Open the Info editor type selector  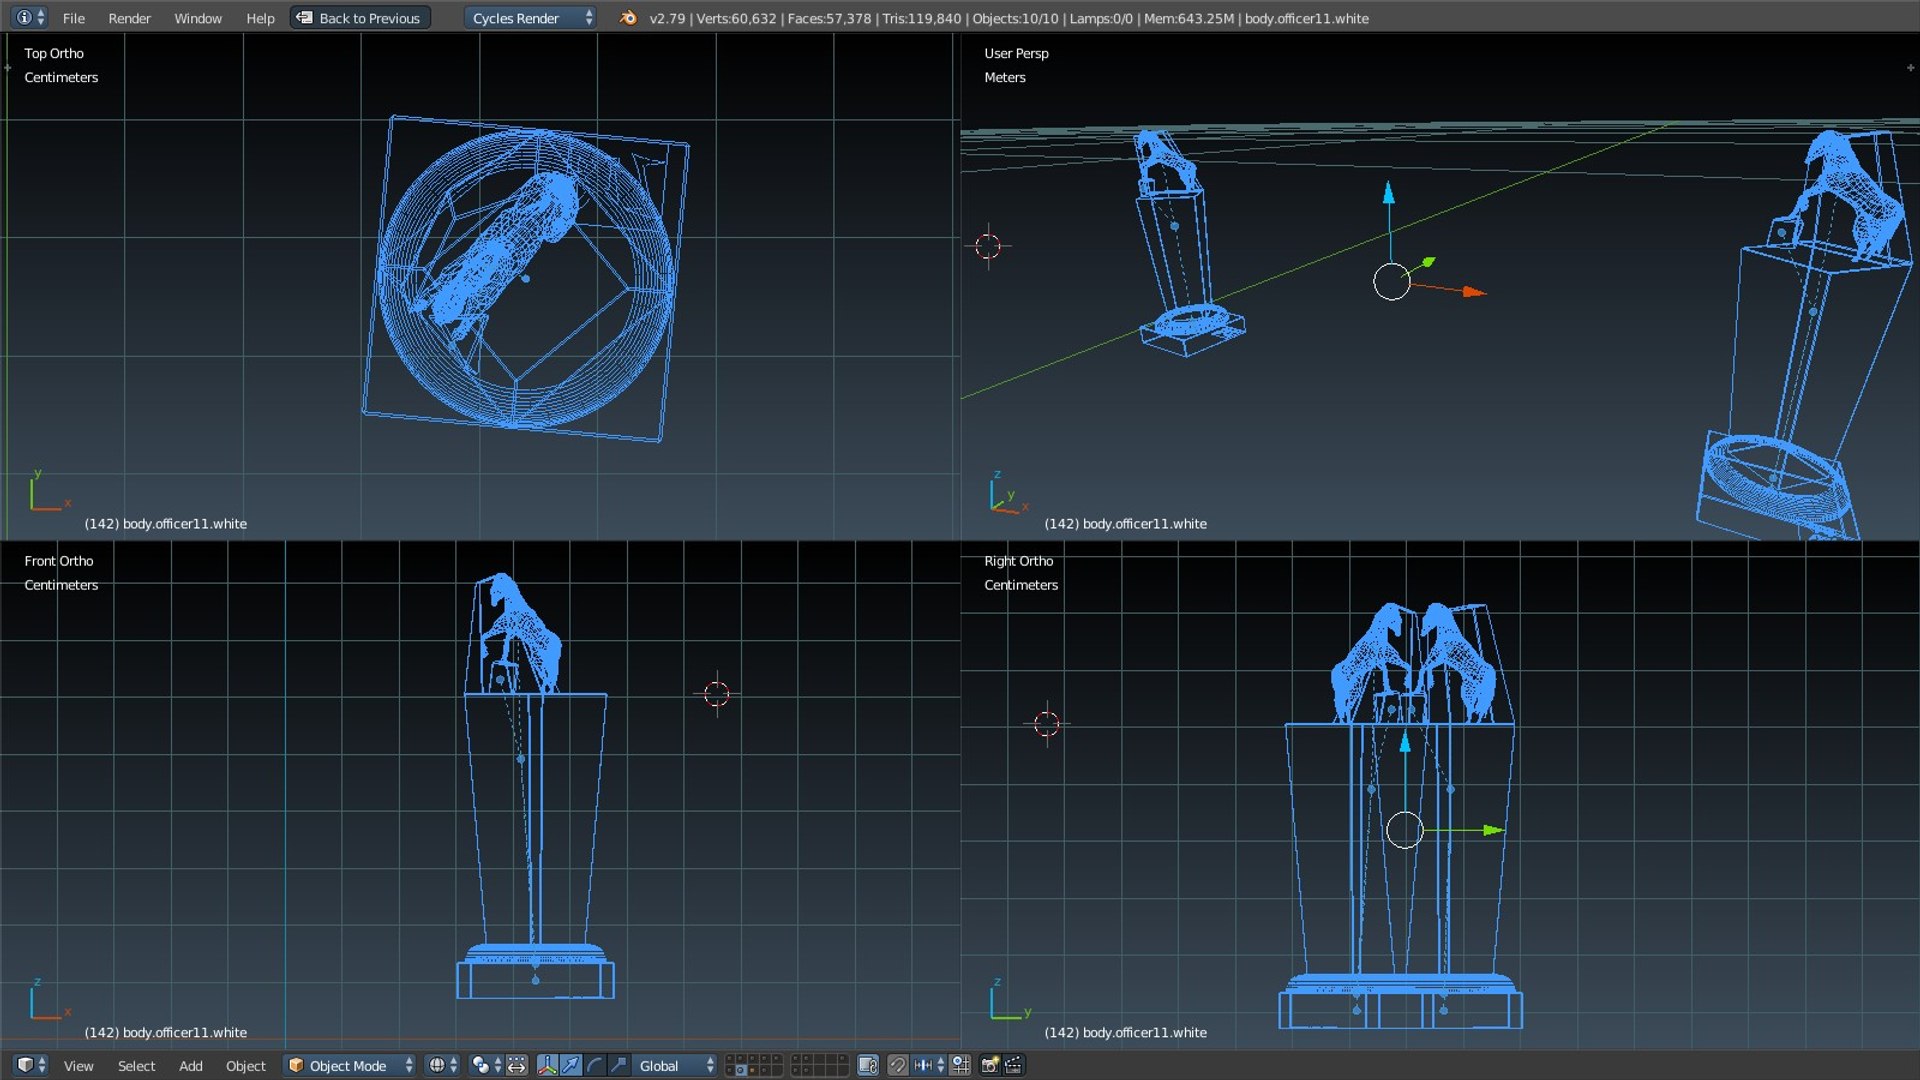coord(28,17)
